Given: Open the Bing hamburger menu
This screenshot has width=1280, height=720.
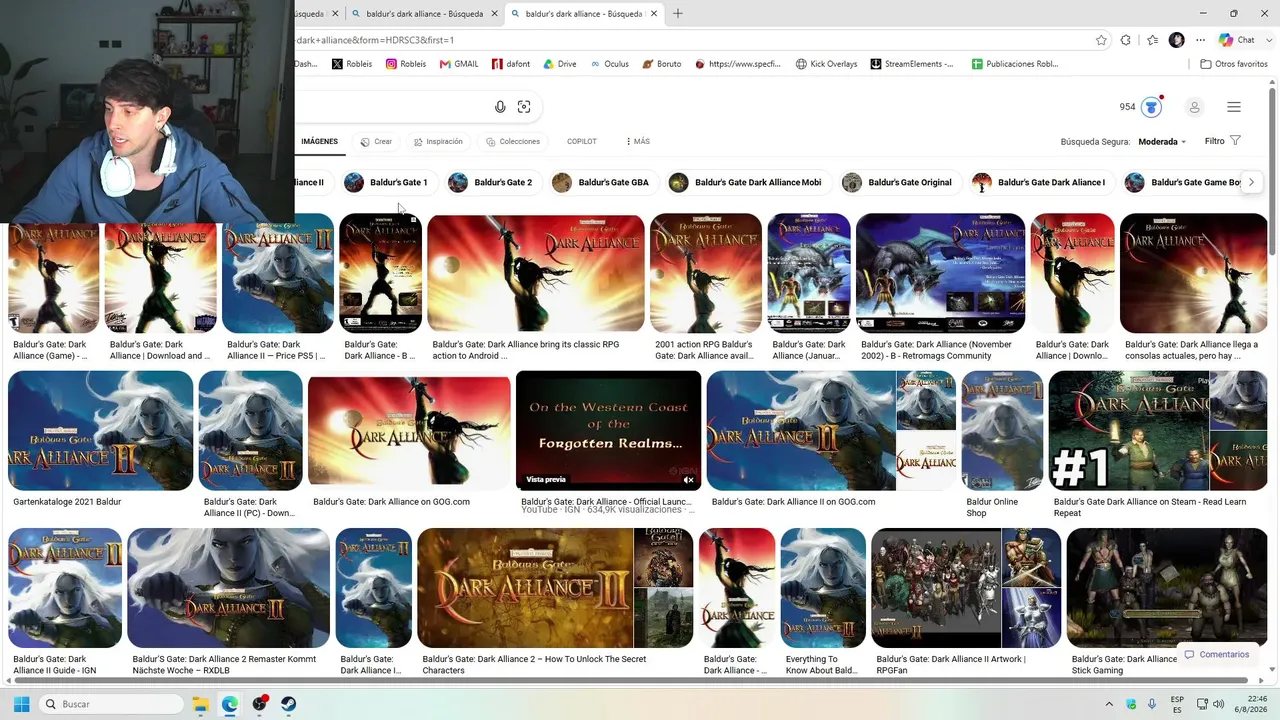Looking at the screenshot, I should (1234, 107).
